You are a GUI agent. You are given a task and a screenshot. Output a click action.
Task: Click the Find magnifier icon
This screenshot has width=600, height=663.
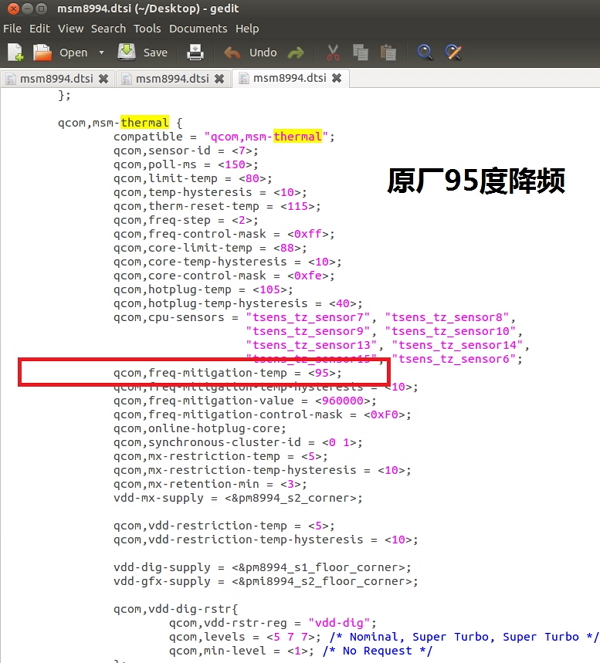425,52
